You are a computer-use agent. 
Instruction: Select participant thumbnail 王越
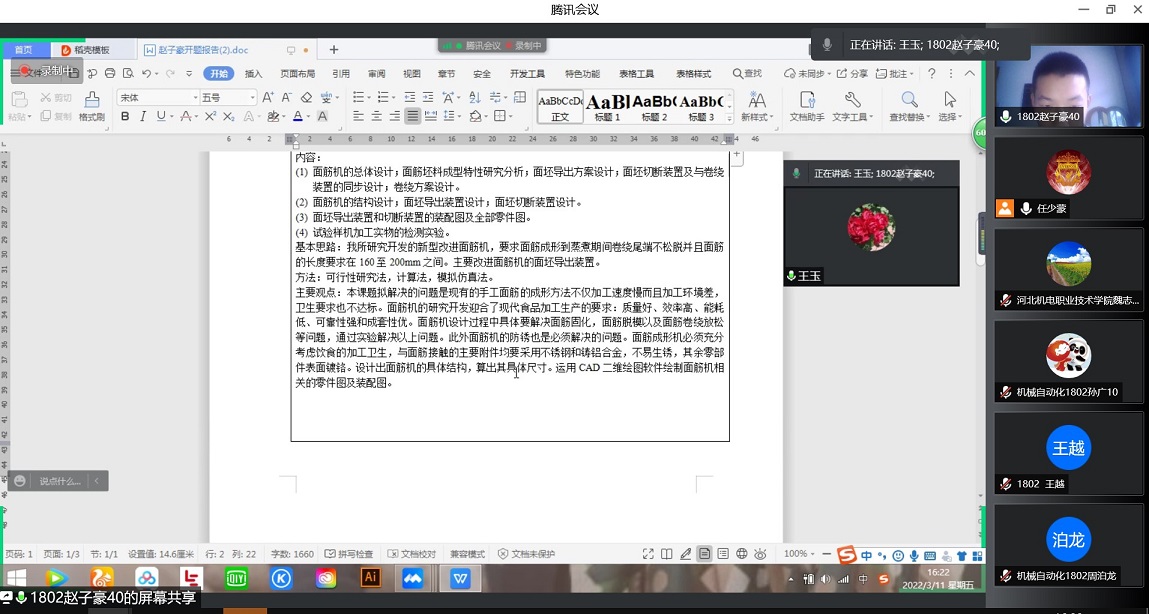(1068, 454)
